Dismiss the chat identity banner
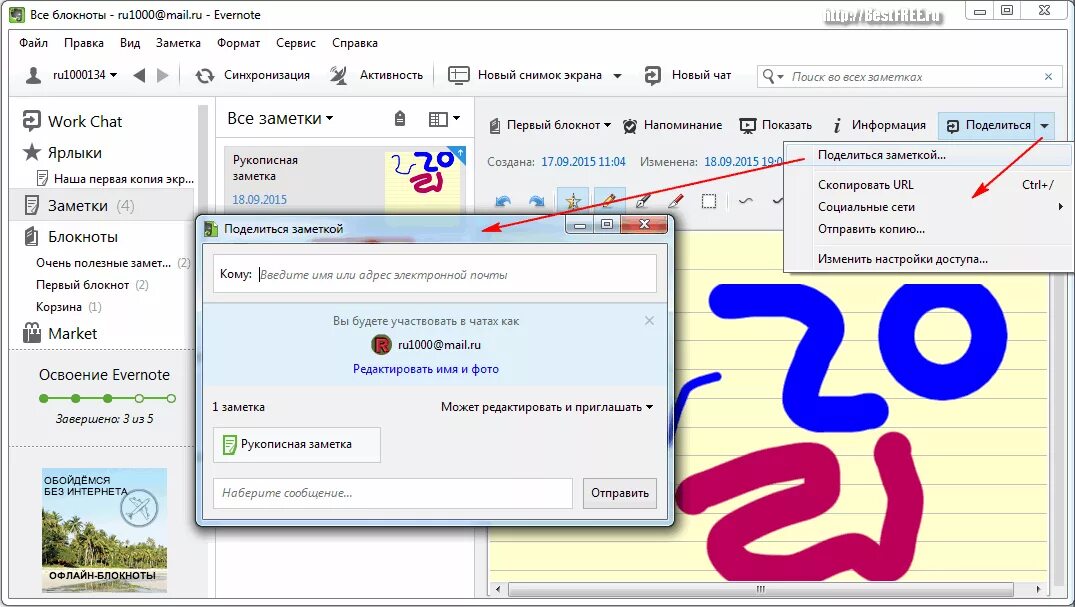Viewport: 1075px width, 607px height. tap(649, 320)
